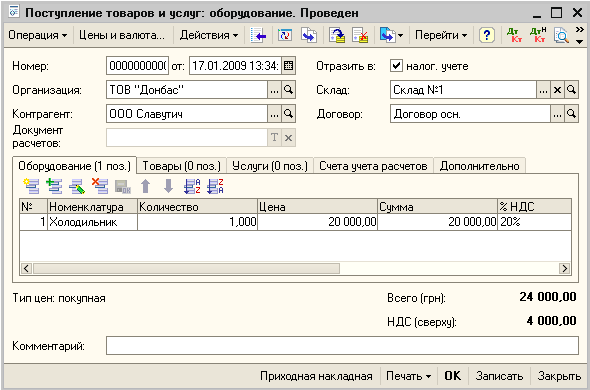Delete the current row icon with red cross
Screen dimensions: 590x390
click(100, 186)
